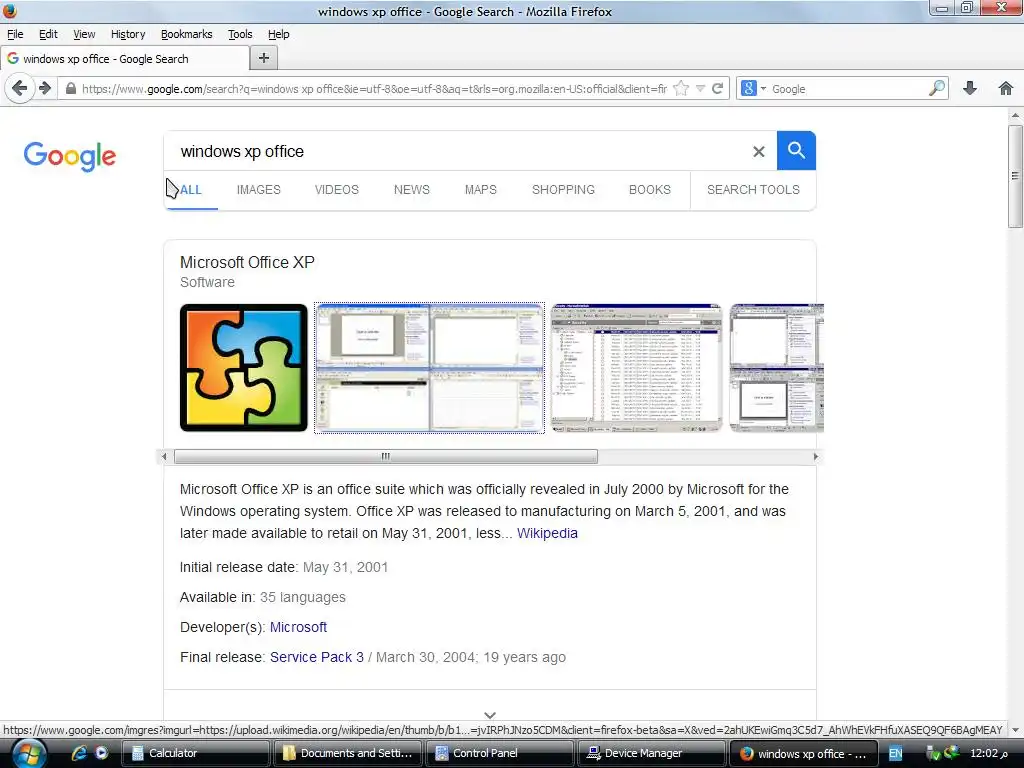
Task: Open the Office XP puzzle logo image
Action: click(x=244, y=368)
